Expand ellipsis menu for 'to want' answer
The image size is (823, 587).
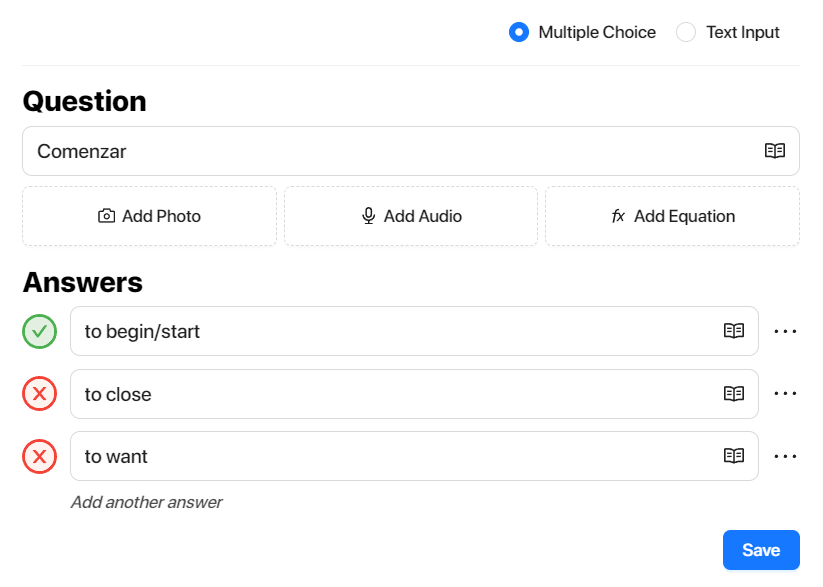785,456
